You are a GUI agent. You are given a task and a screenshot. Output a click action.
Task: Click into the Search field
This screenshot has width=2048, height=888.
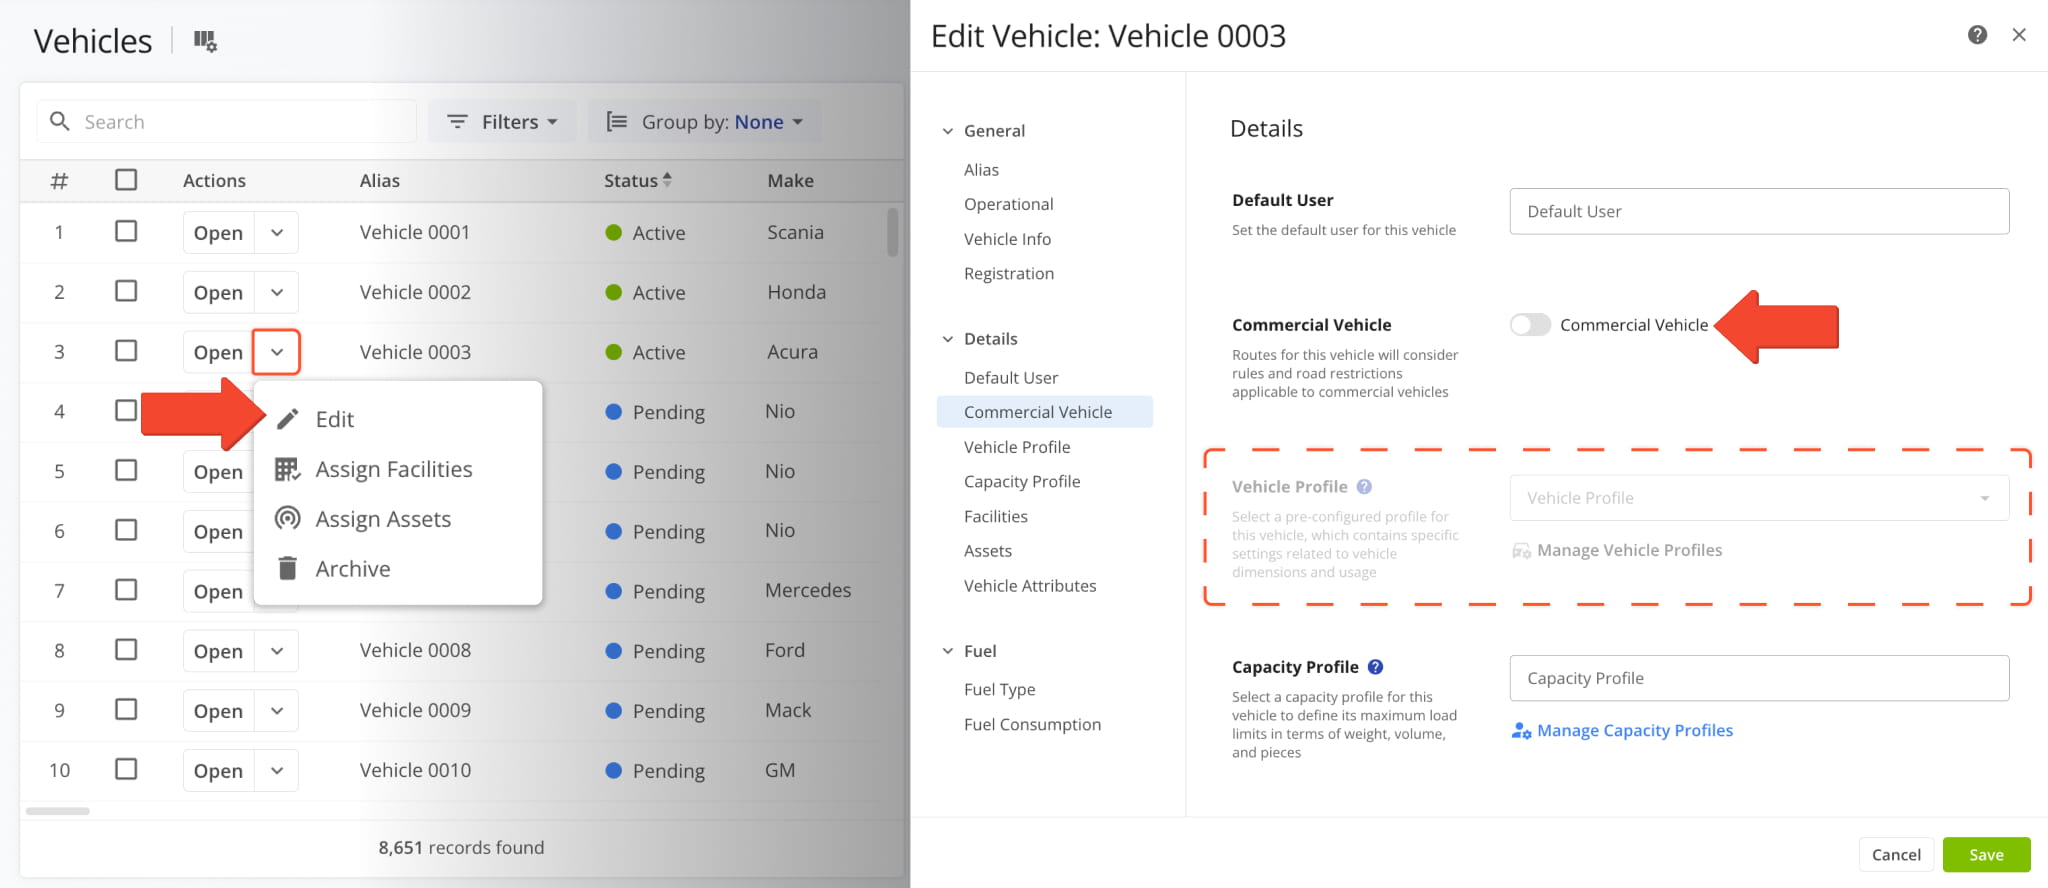pyautogui.click(x=227, y=121)
